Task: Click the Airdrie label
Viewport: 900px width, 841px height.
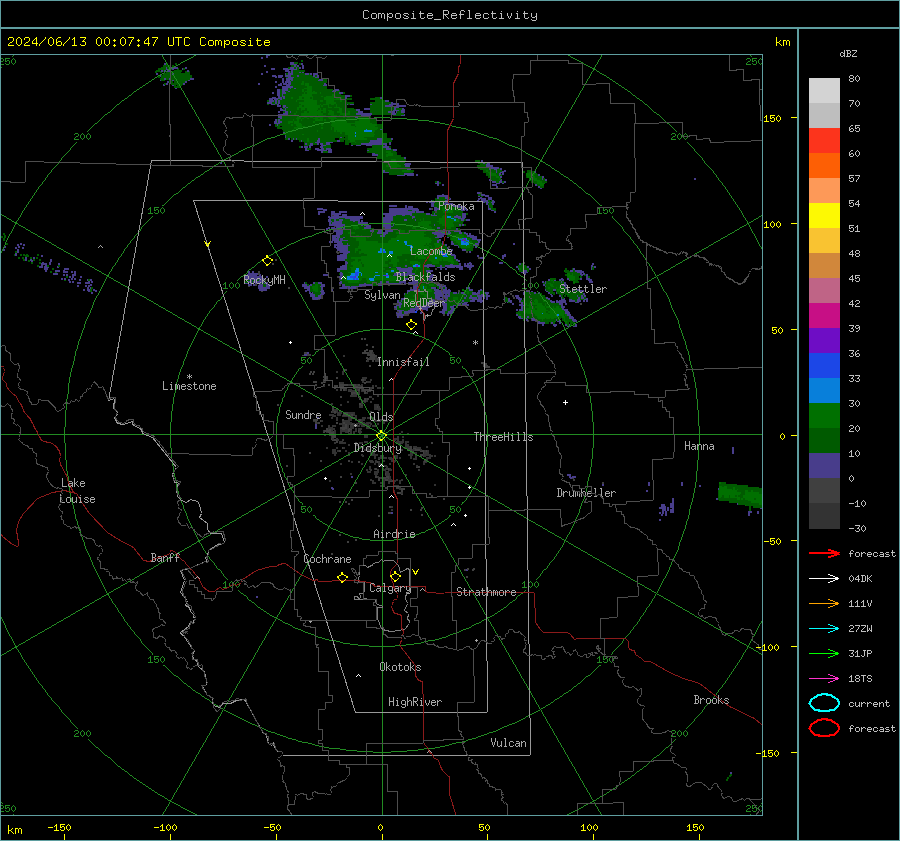Action: click(x=394, y=534)
